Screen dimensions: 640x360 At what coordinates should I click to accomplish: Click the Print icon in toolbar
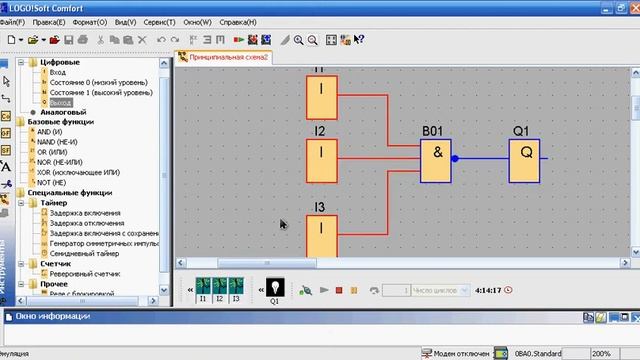(83, 40)
